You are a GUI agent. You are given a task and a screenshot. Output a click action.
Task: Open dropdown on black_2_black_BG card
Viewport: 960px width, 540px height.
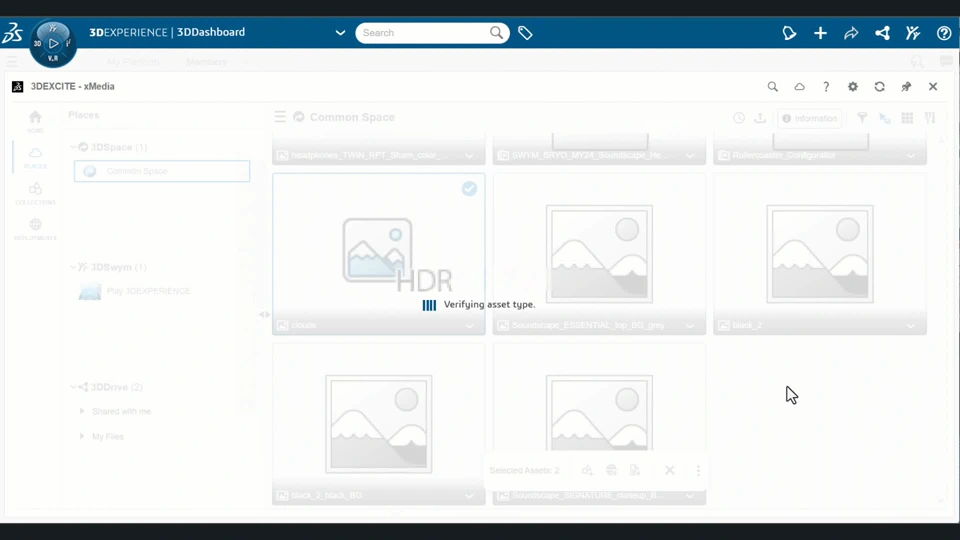(x=470, y=495)
